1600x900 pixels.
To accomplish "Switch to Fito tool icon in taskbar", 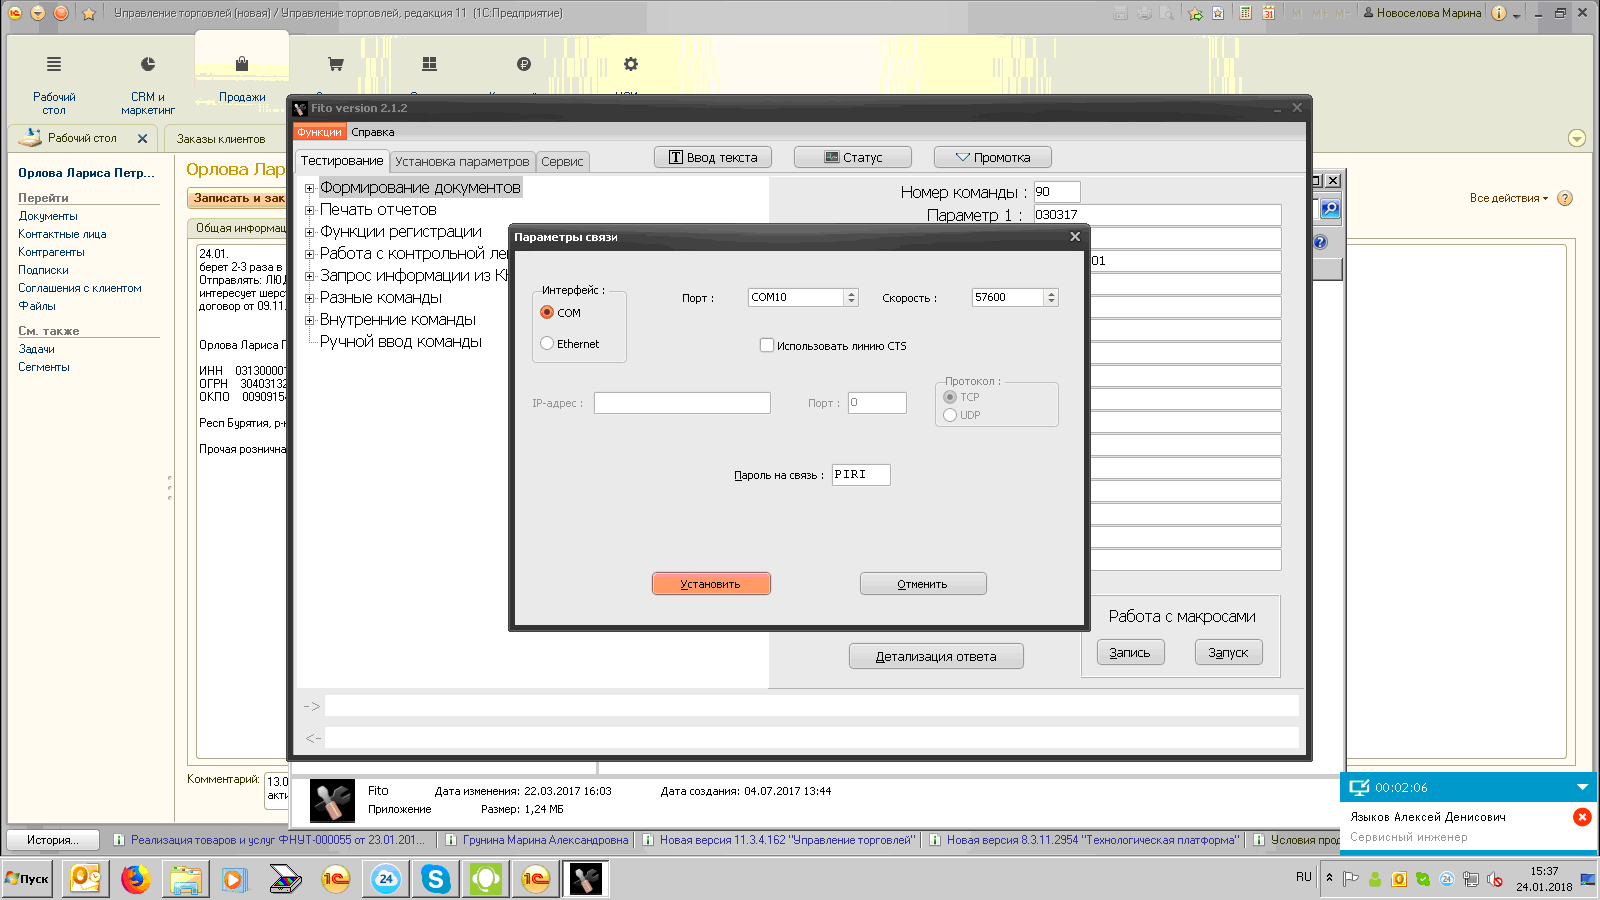I will (x=586, y=879).
